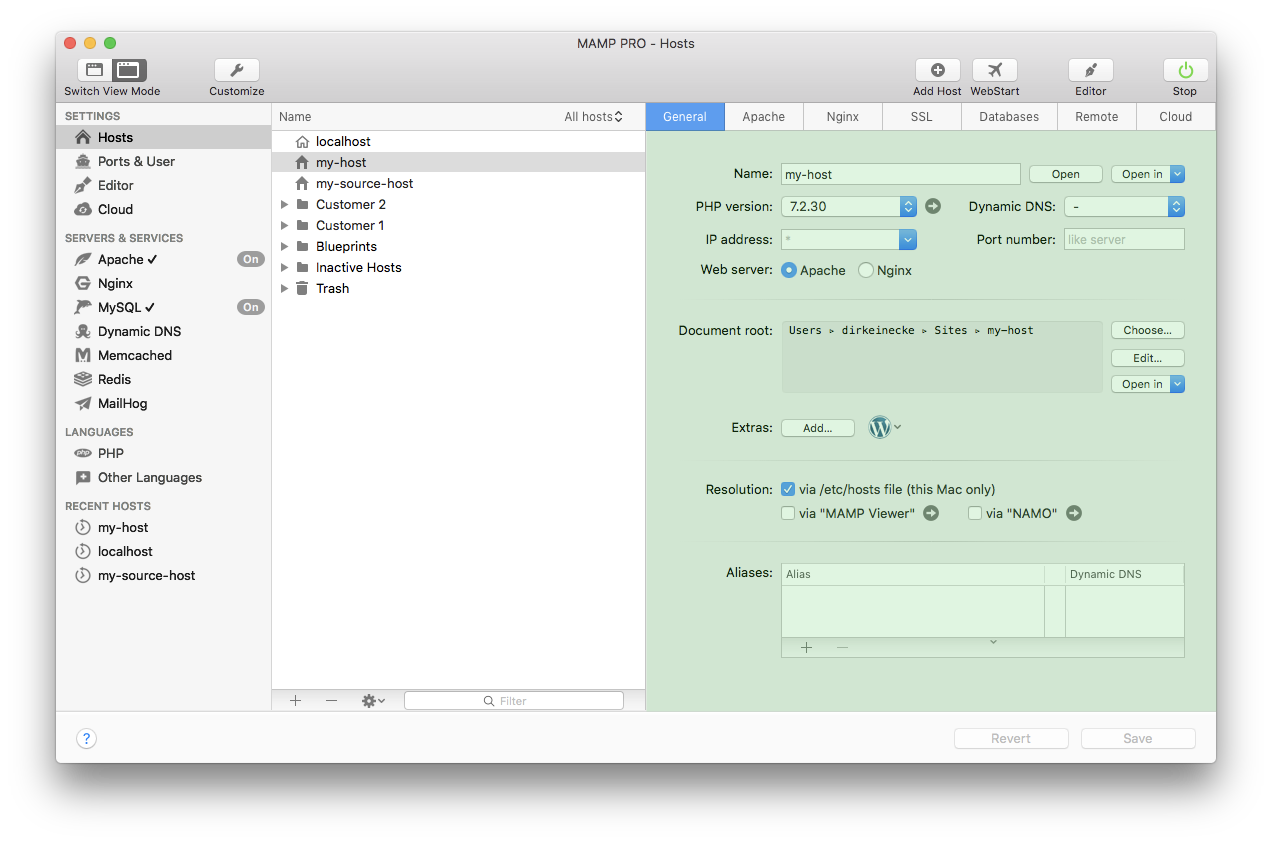The image size is (1272, 843).
Task: Select Hosts in the Settings sidebar
Action: pos(164,137)
